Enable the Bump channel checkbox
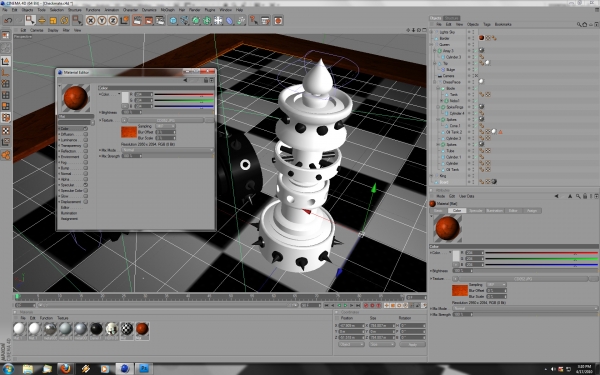This screenshot has width=600, height=375. (x=85, y=168)
